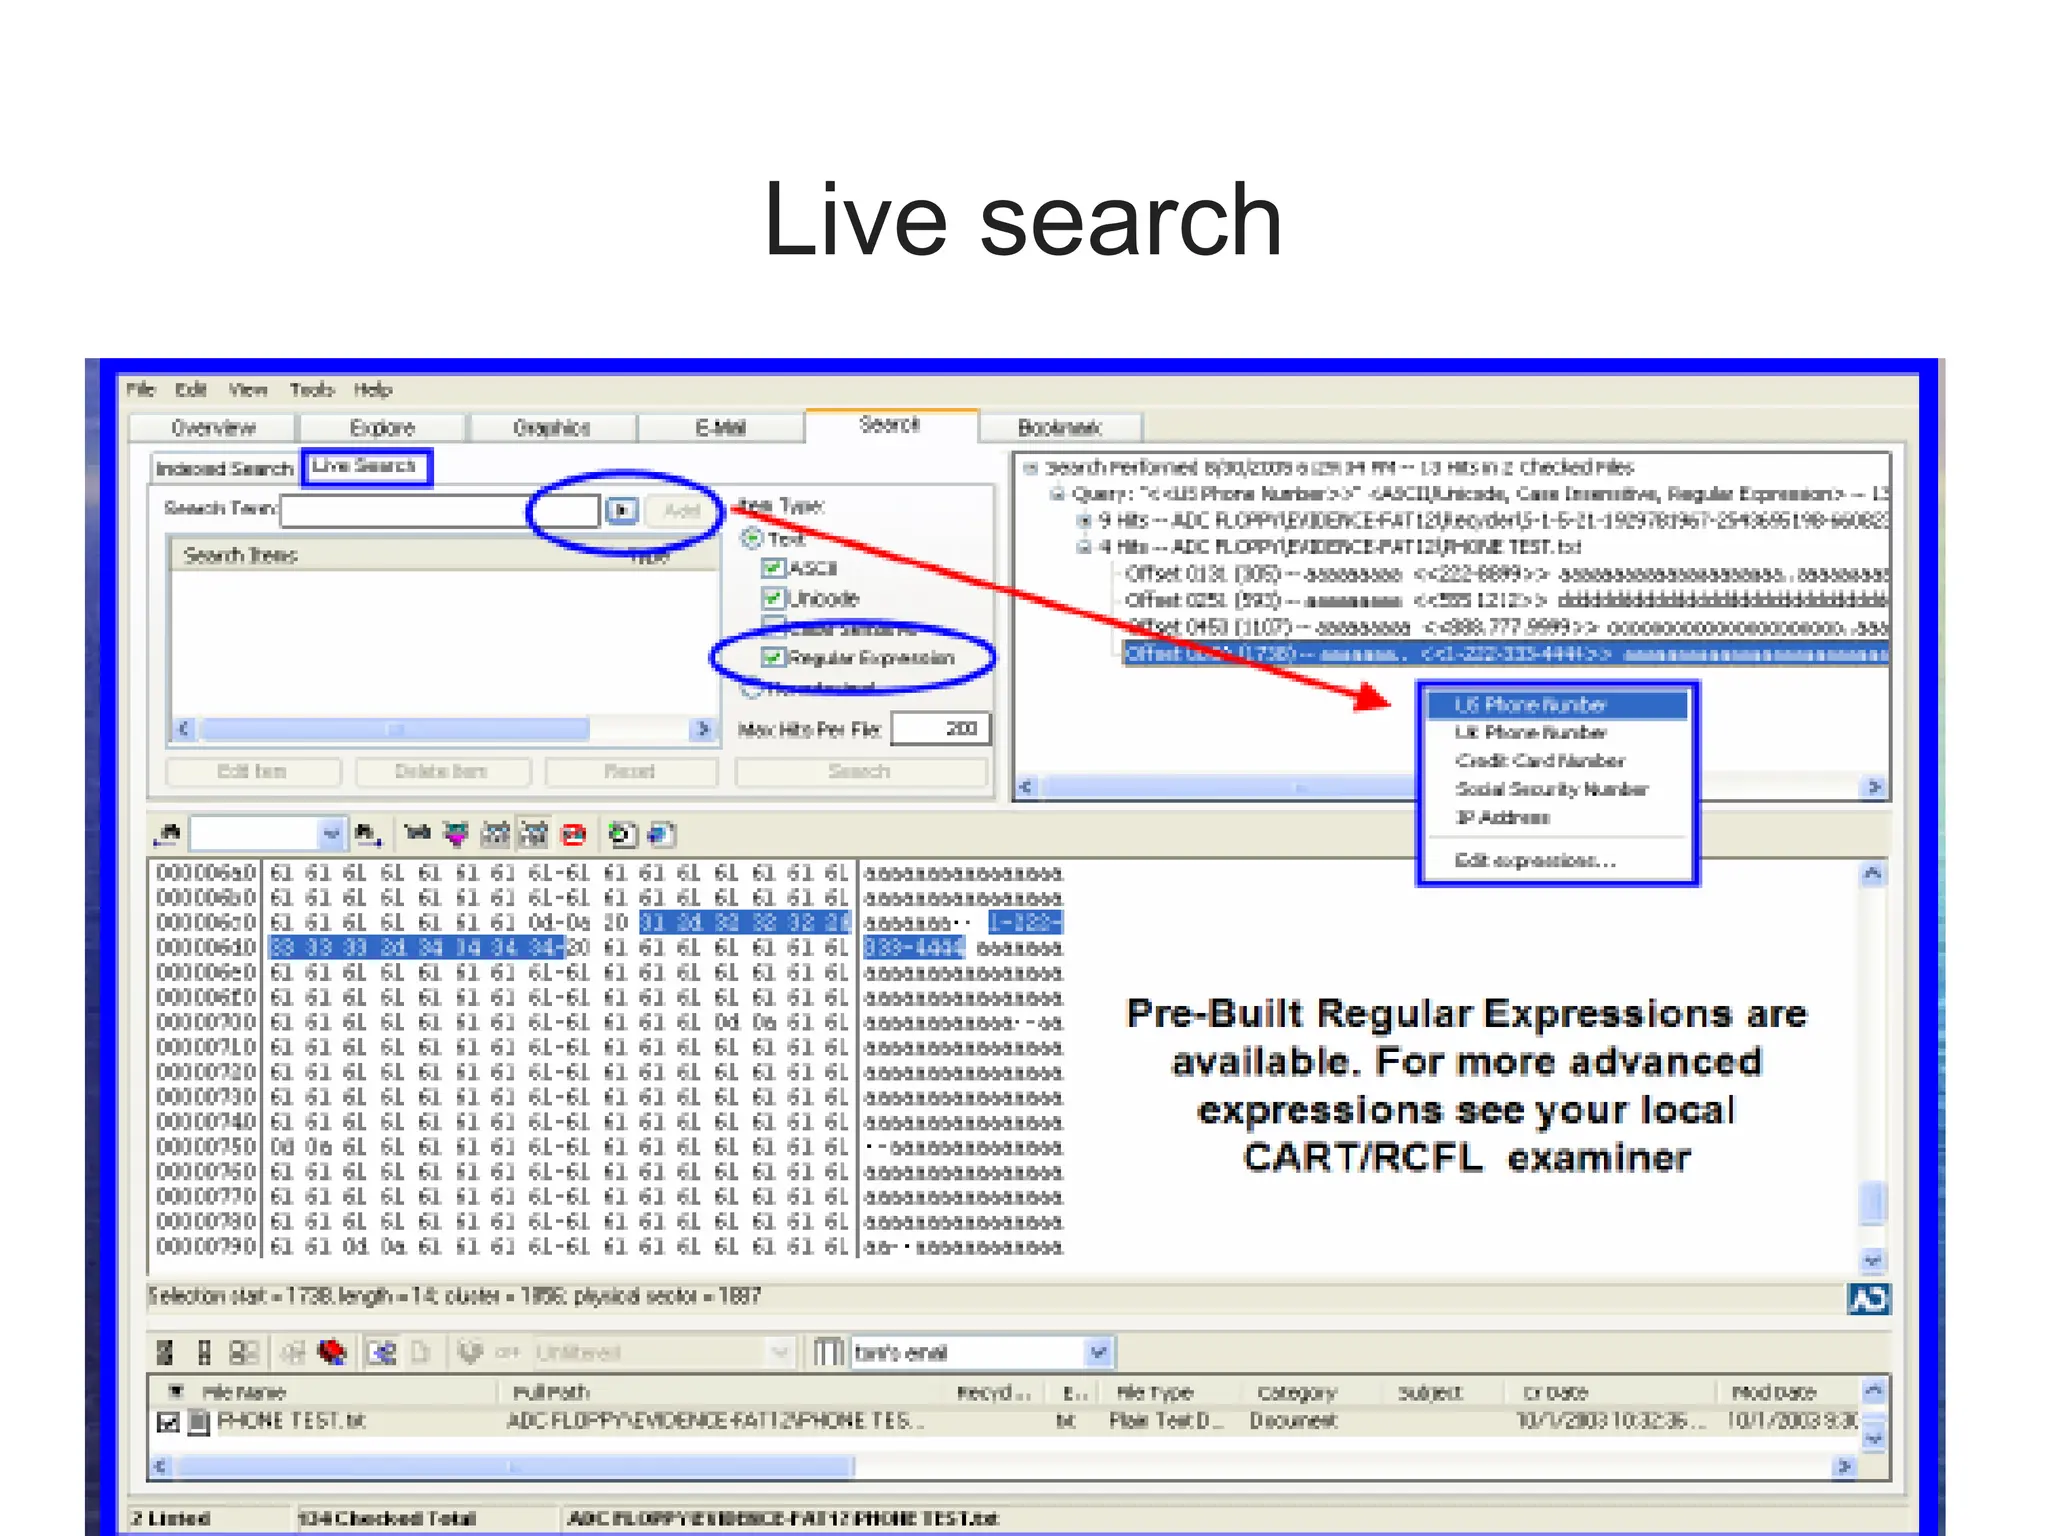2048x1536 pixels.
Task: Choose Edit expressions... from the popup menu
Action: (x=1557, y=860)
